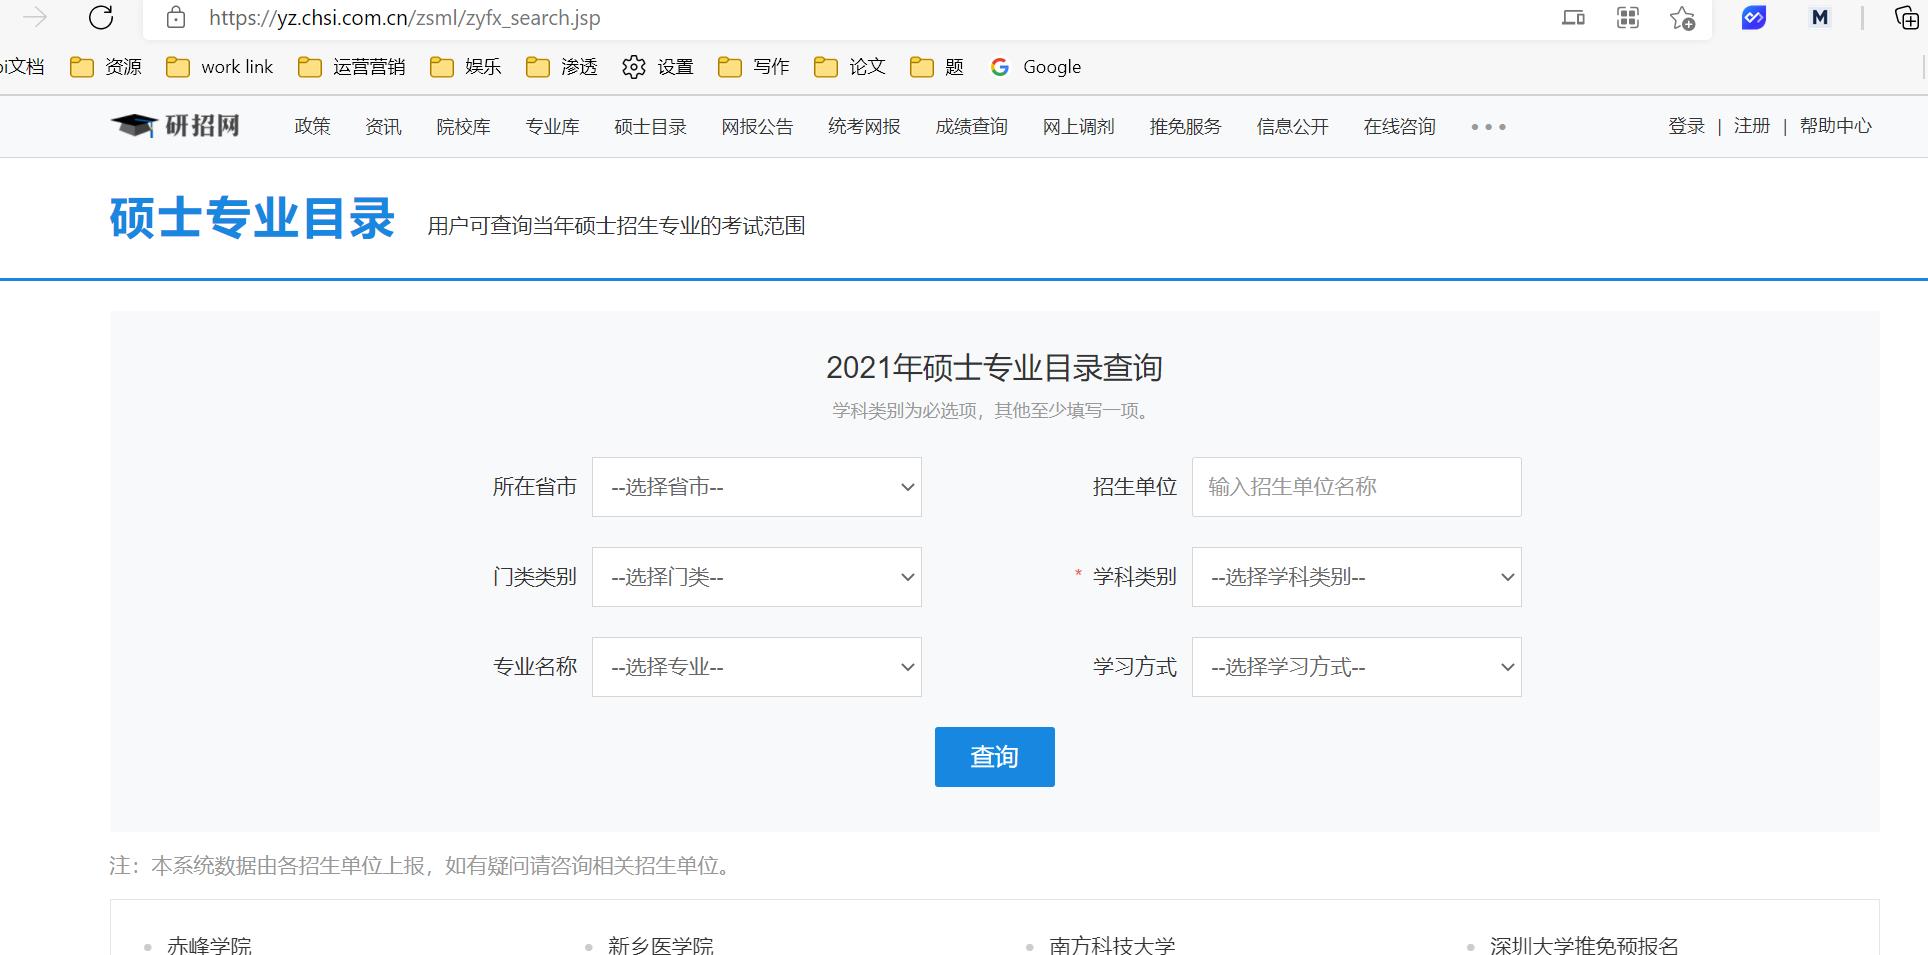Click the blue 查询 button
Screen dimensions: 1928x955
point(995,757)
